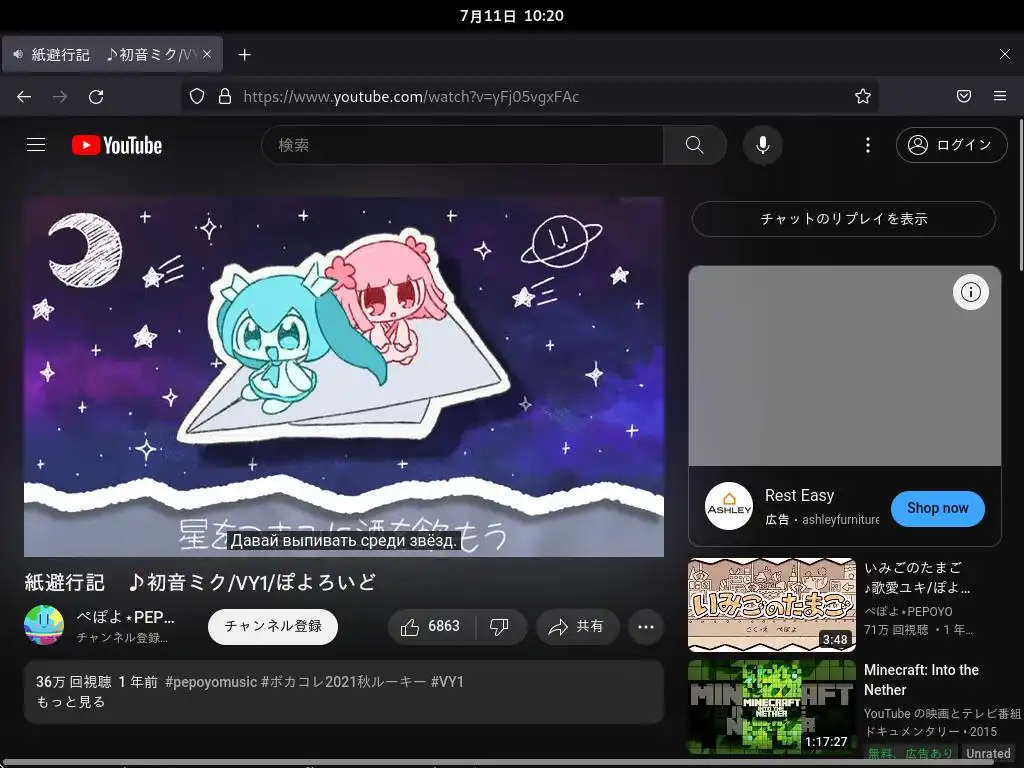
Task: Click ぺぽよ⋆PEPOYO channel under suggested video
Action: (x=908, y=612)
